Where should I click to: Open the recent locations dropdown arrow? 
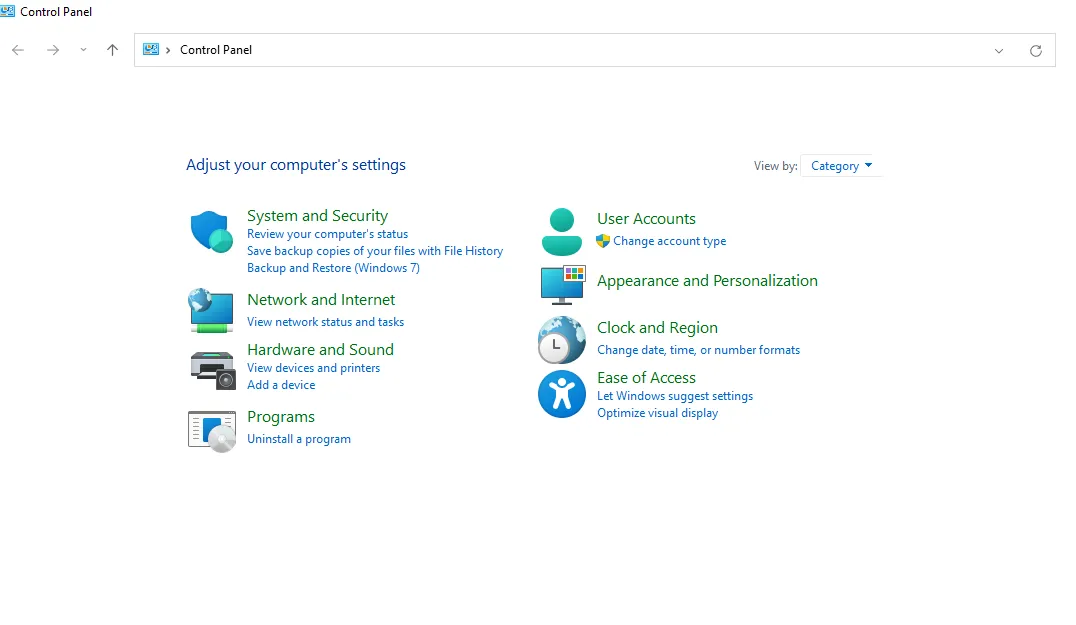[83, 49]
